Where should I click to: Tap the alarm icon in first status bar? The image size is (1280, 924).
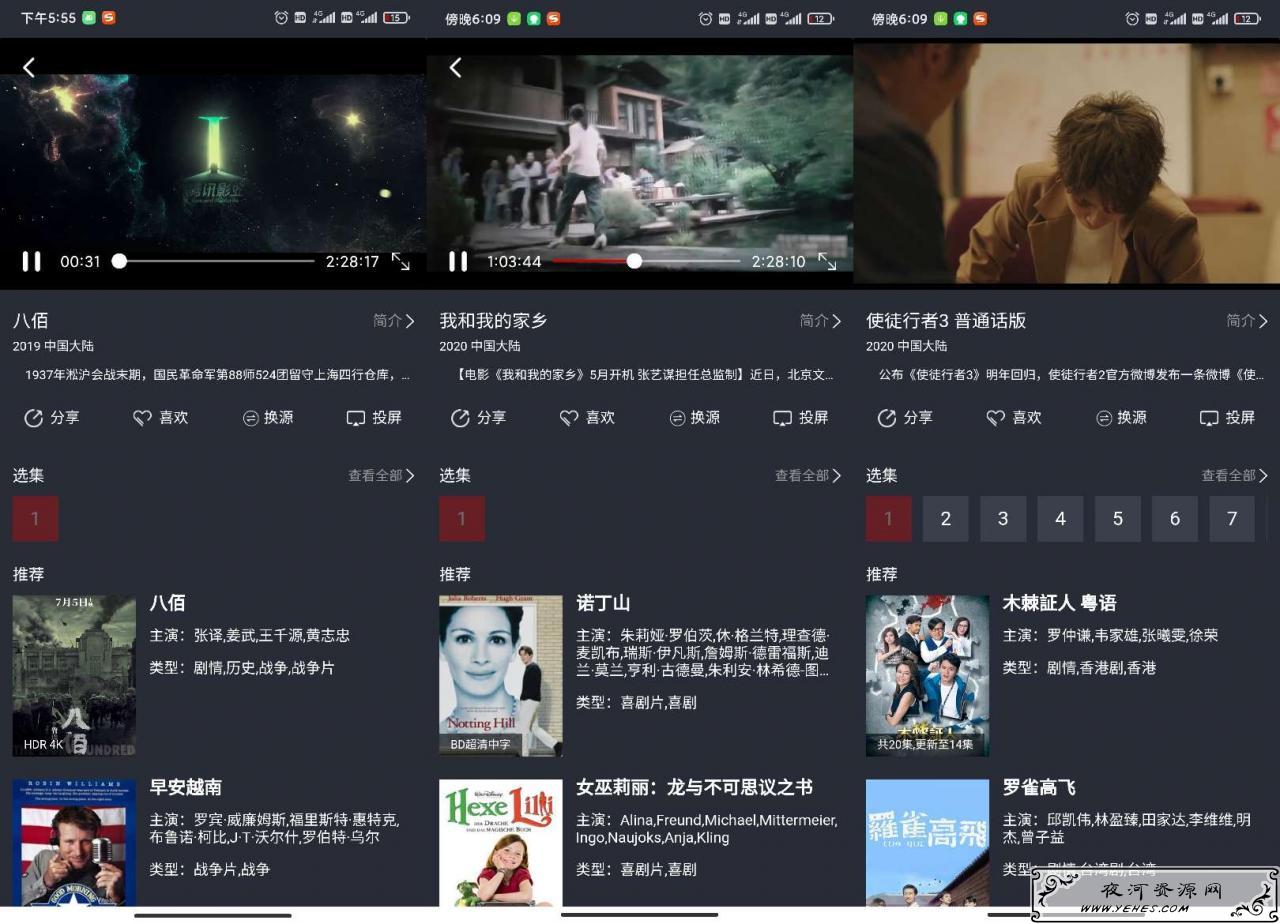pyautogui.click(x=281, y=18)
